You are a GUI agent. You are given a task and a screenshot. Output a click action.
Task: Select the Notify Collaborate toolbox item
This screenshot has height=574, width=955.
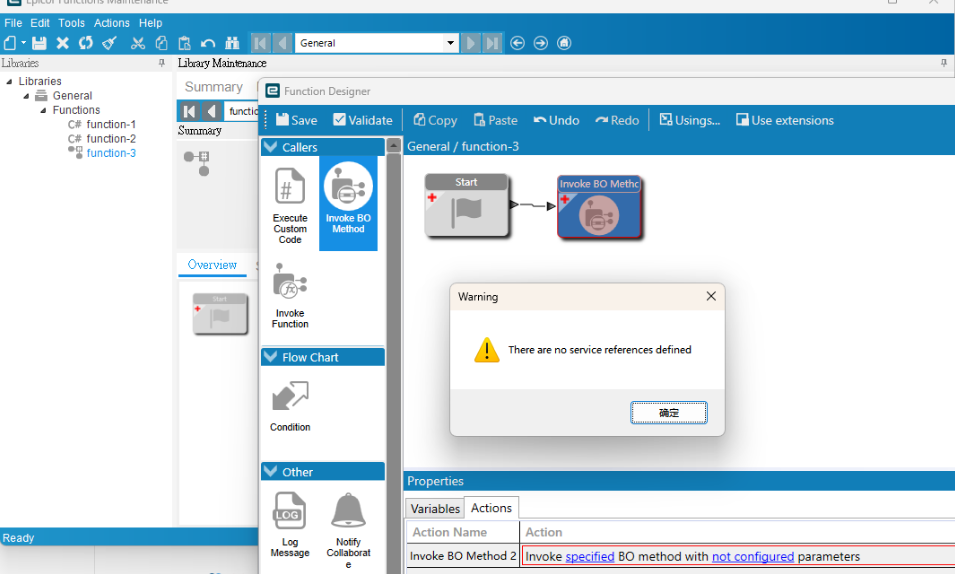point(348,530)
